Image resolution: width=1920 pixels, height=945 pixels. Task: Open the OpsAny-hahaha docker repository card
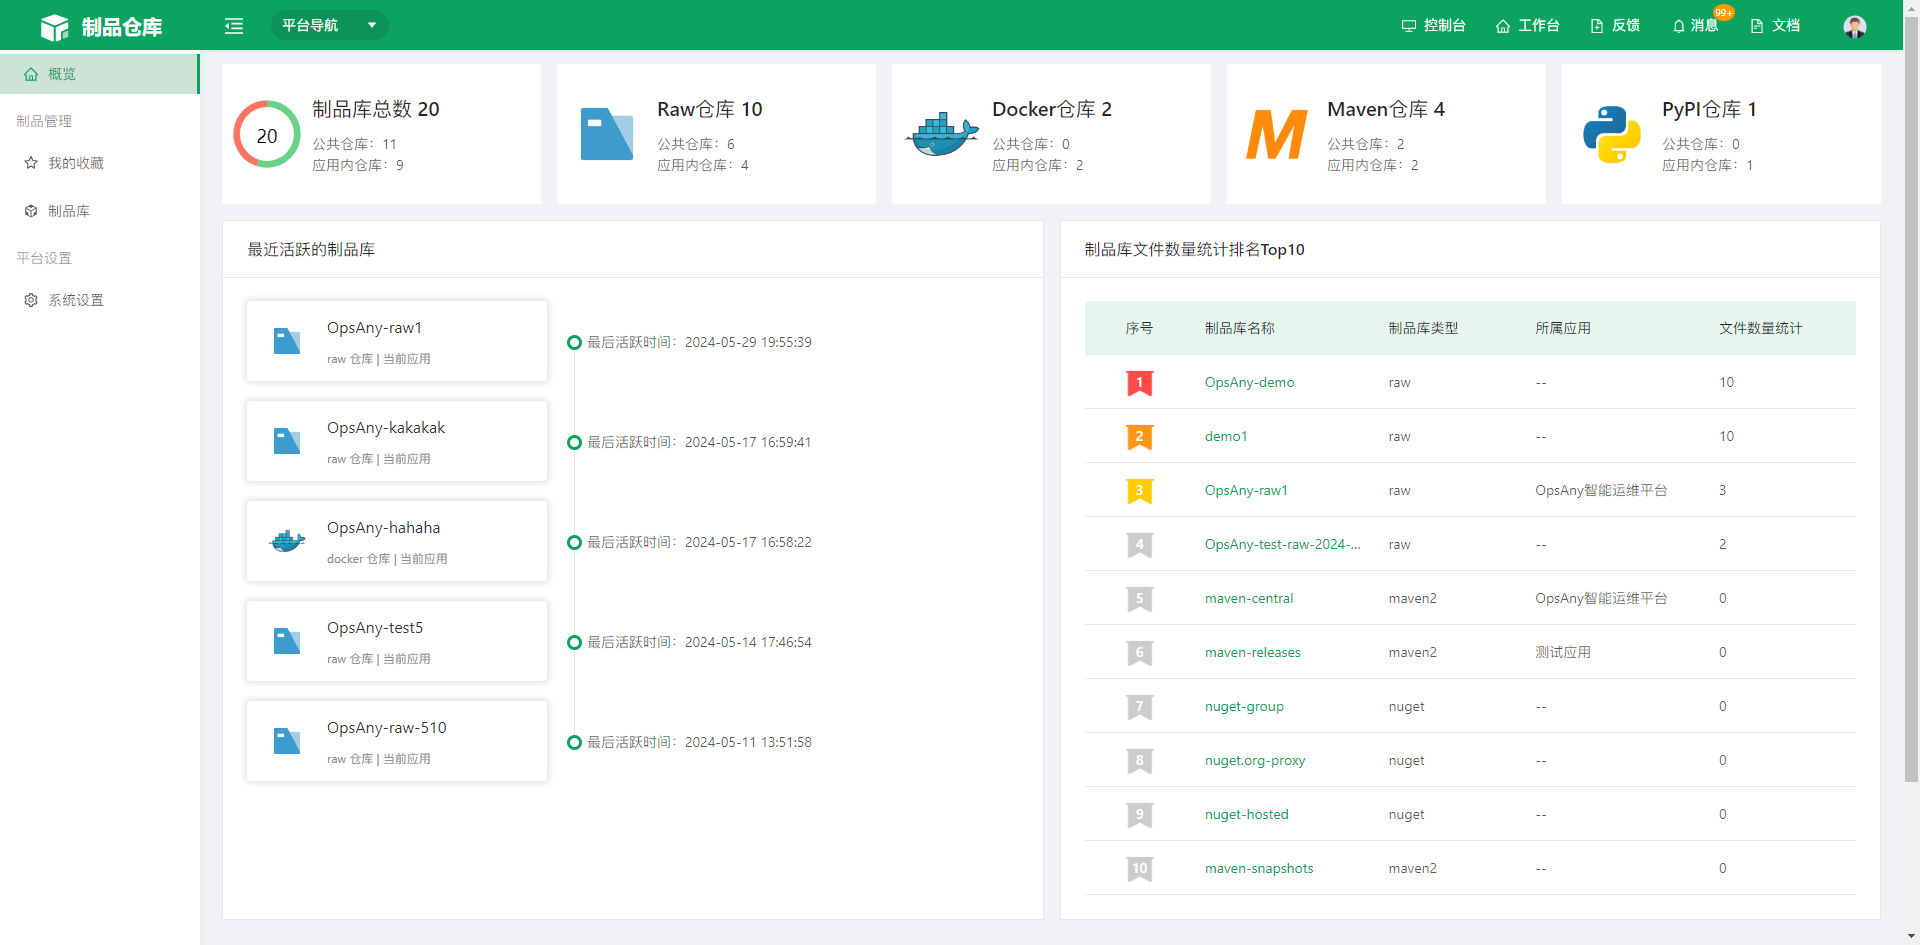[x=397, y=541]
